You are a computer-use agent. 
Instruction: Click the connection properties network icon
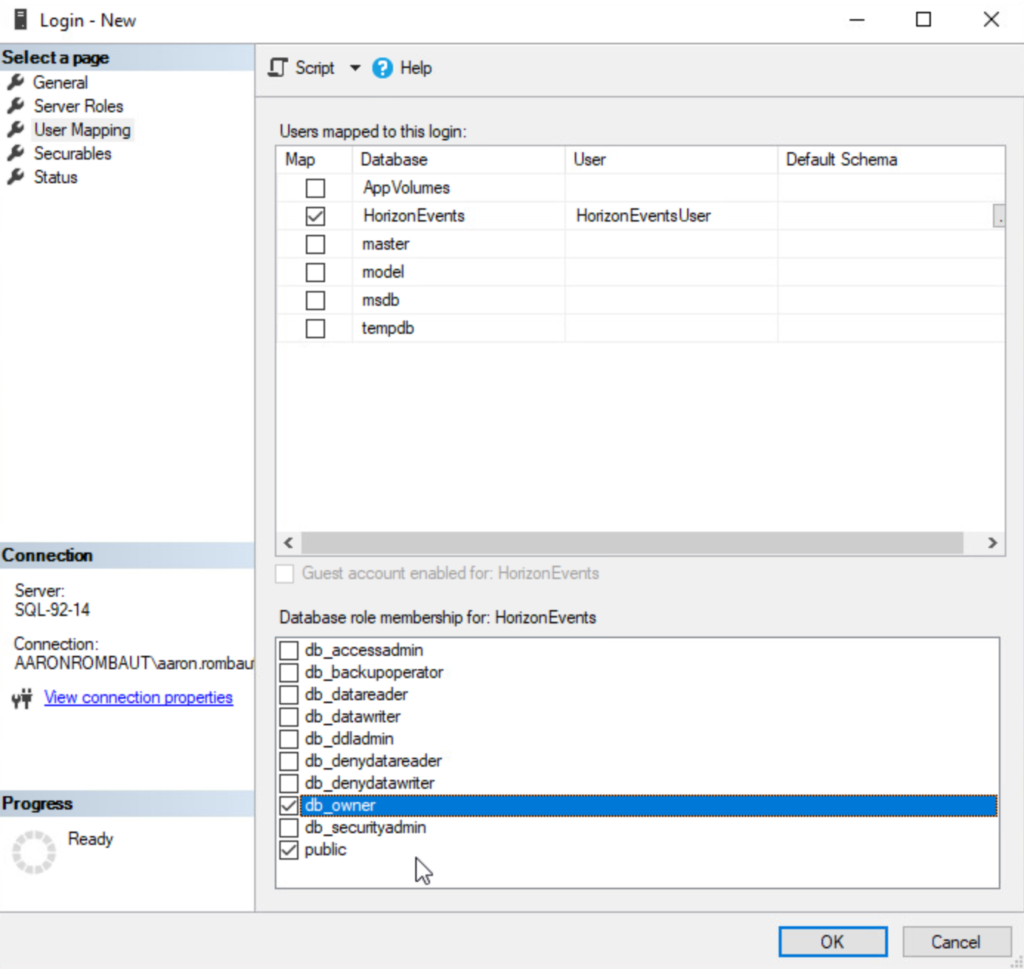pyautogui.click(x=22, y=698)
